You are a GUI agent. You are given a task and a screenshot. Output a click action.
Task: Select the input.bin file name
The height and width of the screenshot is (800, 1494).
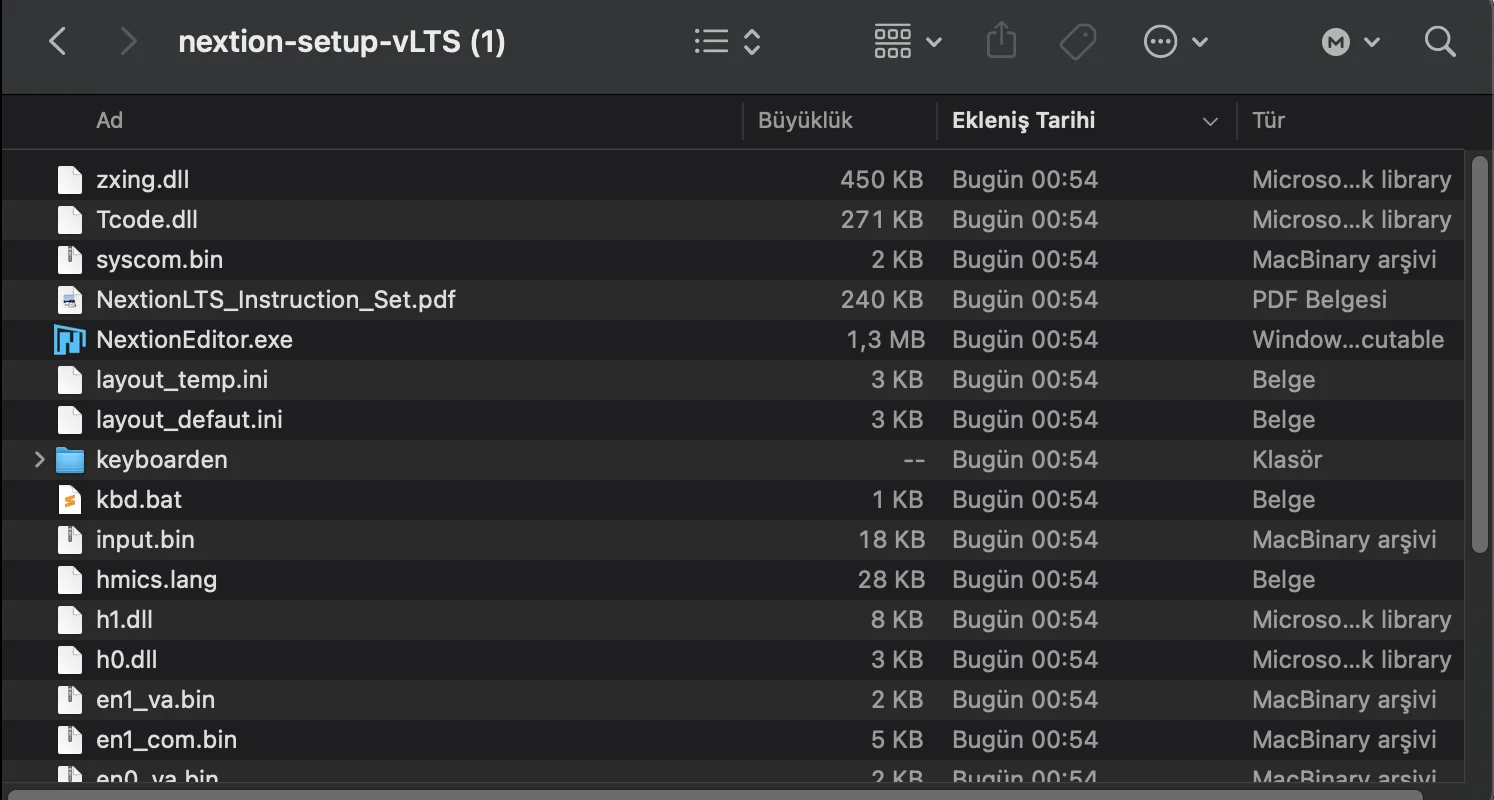[x=145, y=540]
